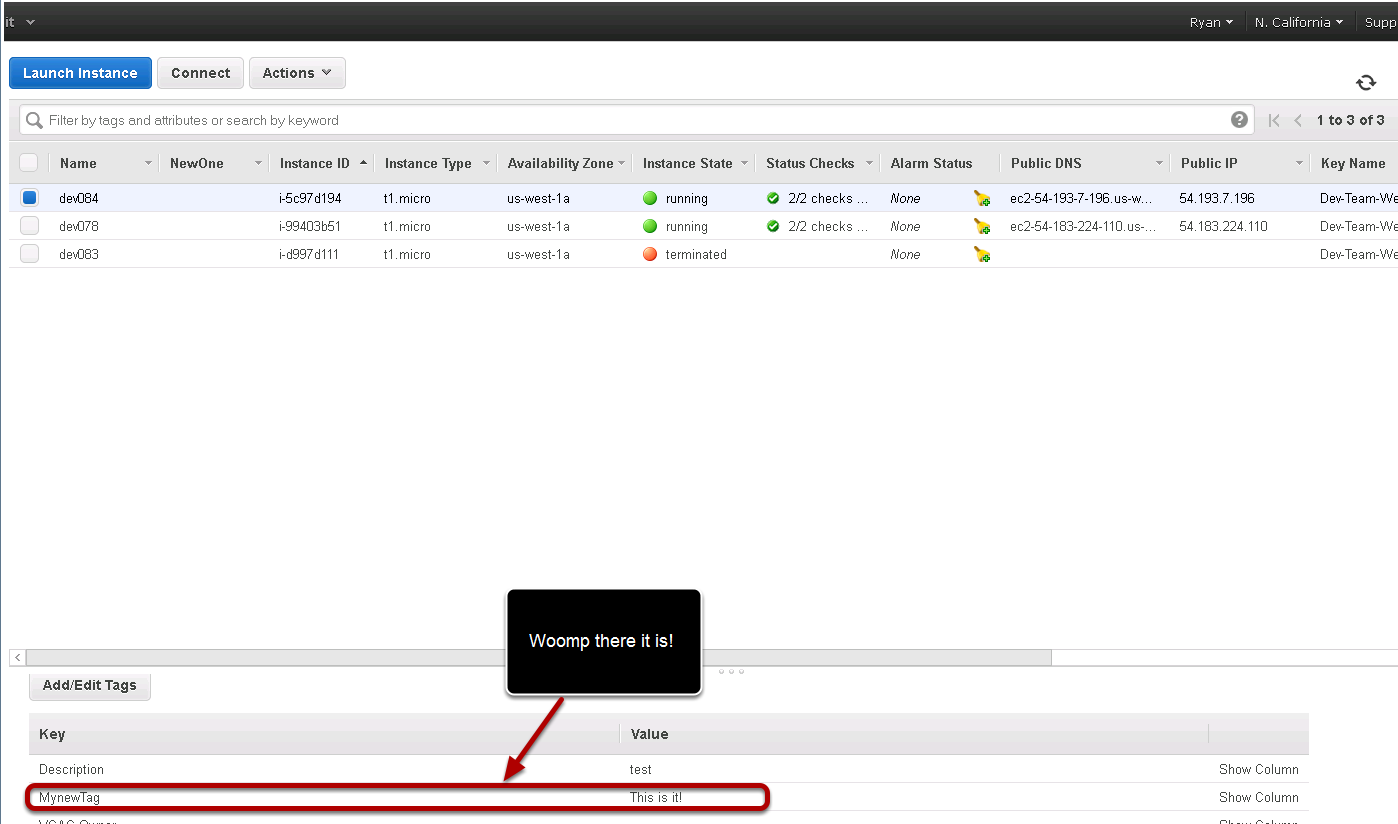Viewport: 1398px width, 824px height.
Task: Click the dev083 instance name
Action: (x=79, y=254)
